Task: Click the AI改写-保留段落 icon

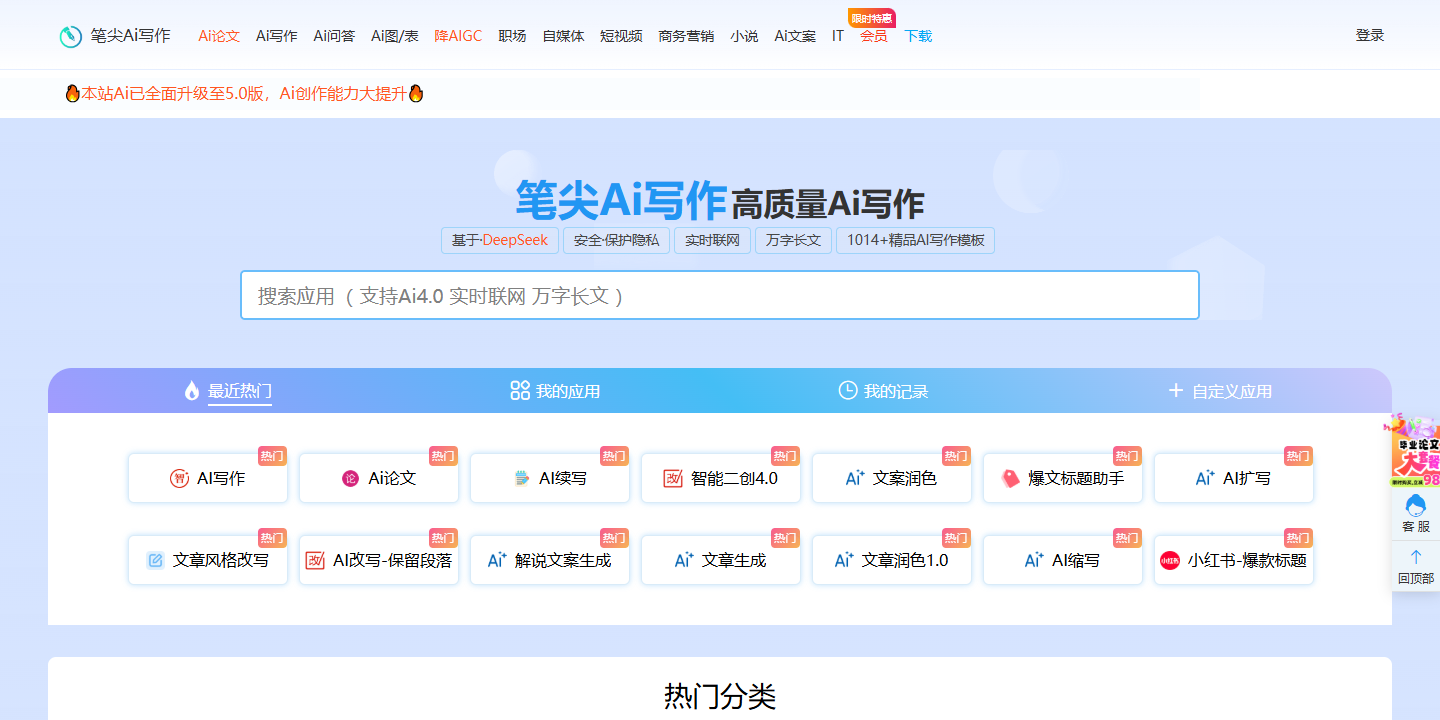Action: click(315, 561)
